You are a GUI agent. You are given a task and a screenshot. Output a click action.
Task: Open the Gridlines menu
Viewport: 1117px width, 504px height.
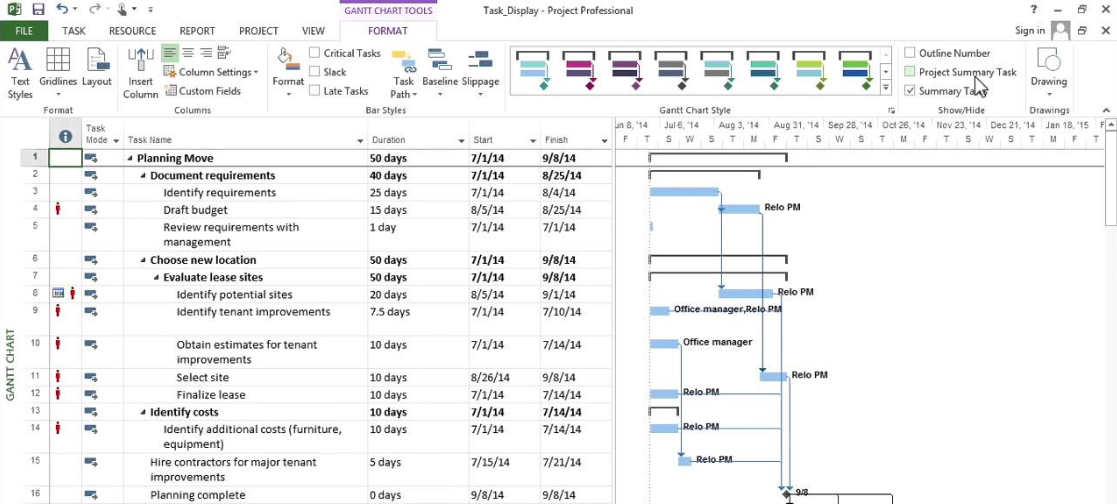point(58,73)
